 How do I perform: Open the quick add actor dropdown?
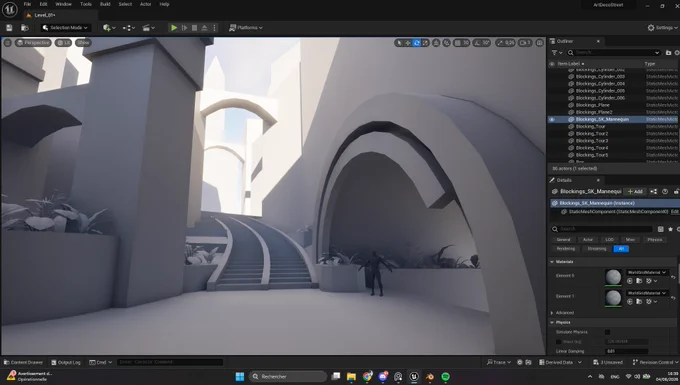109,28
